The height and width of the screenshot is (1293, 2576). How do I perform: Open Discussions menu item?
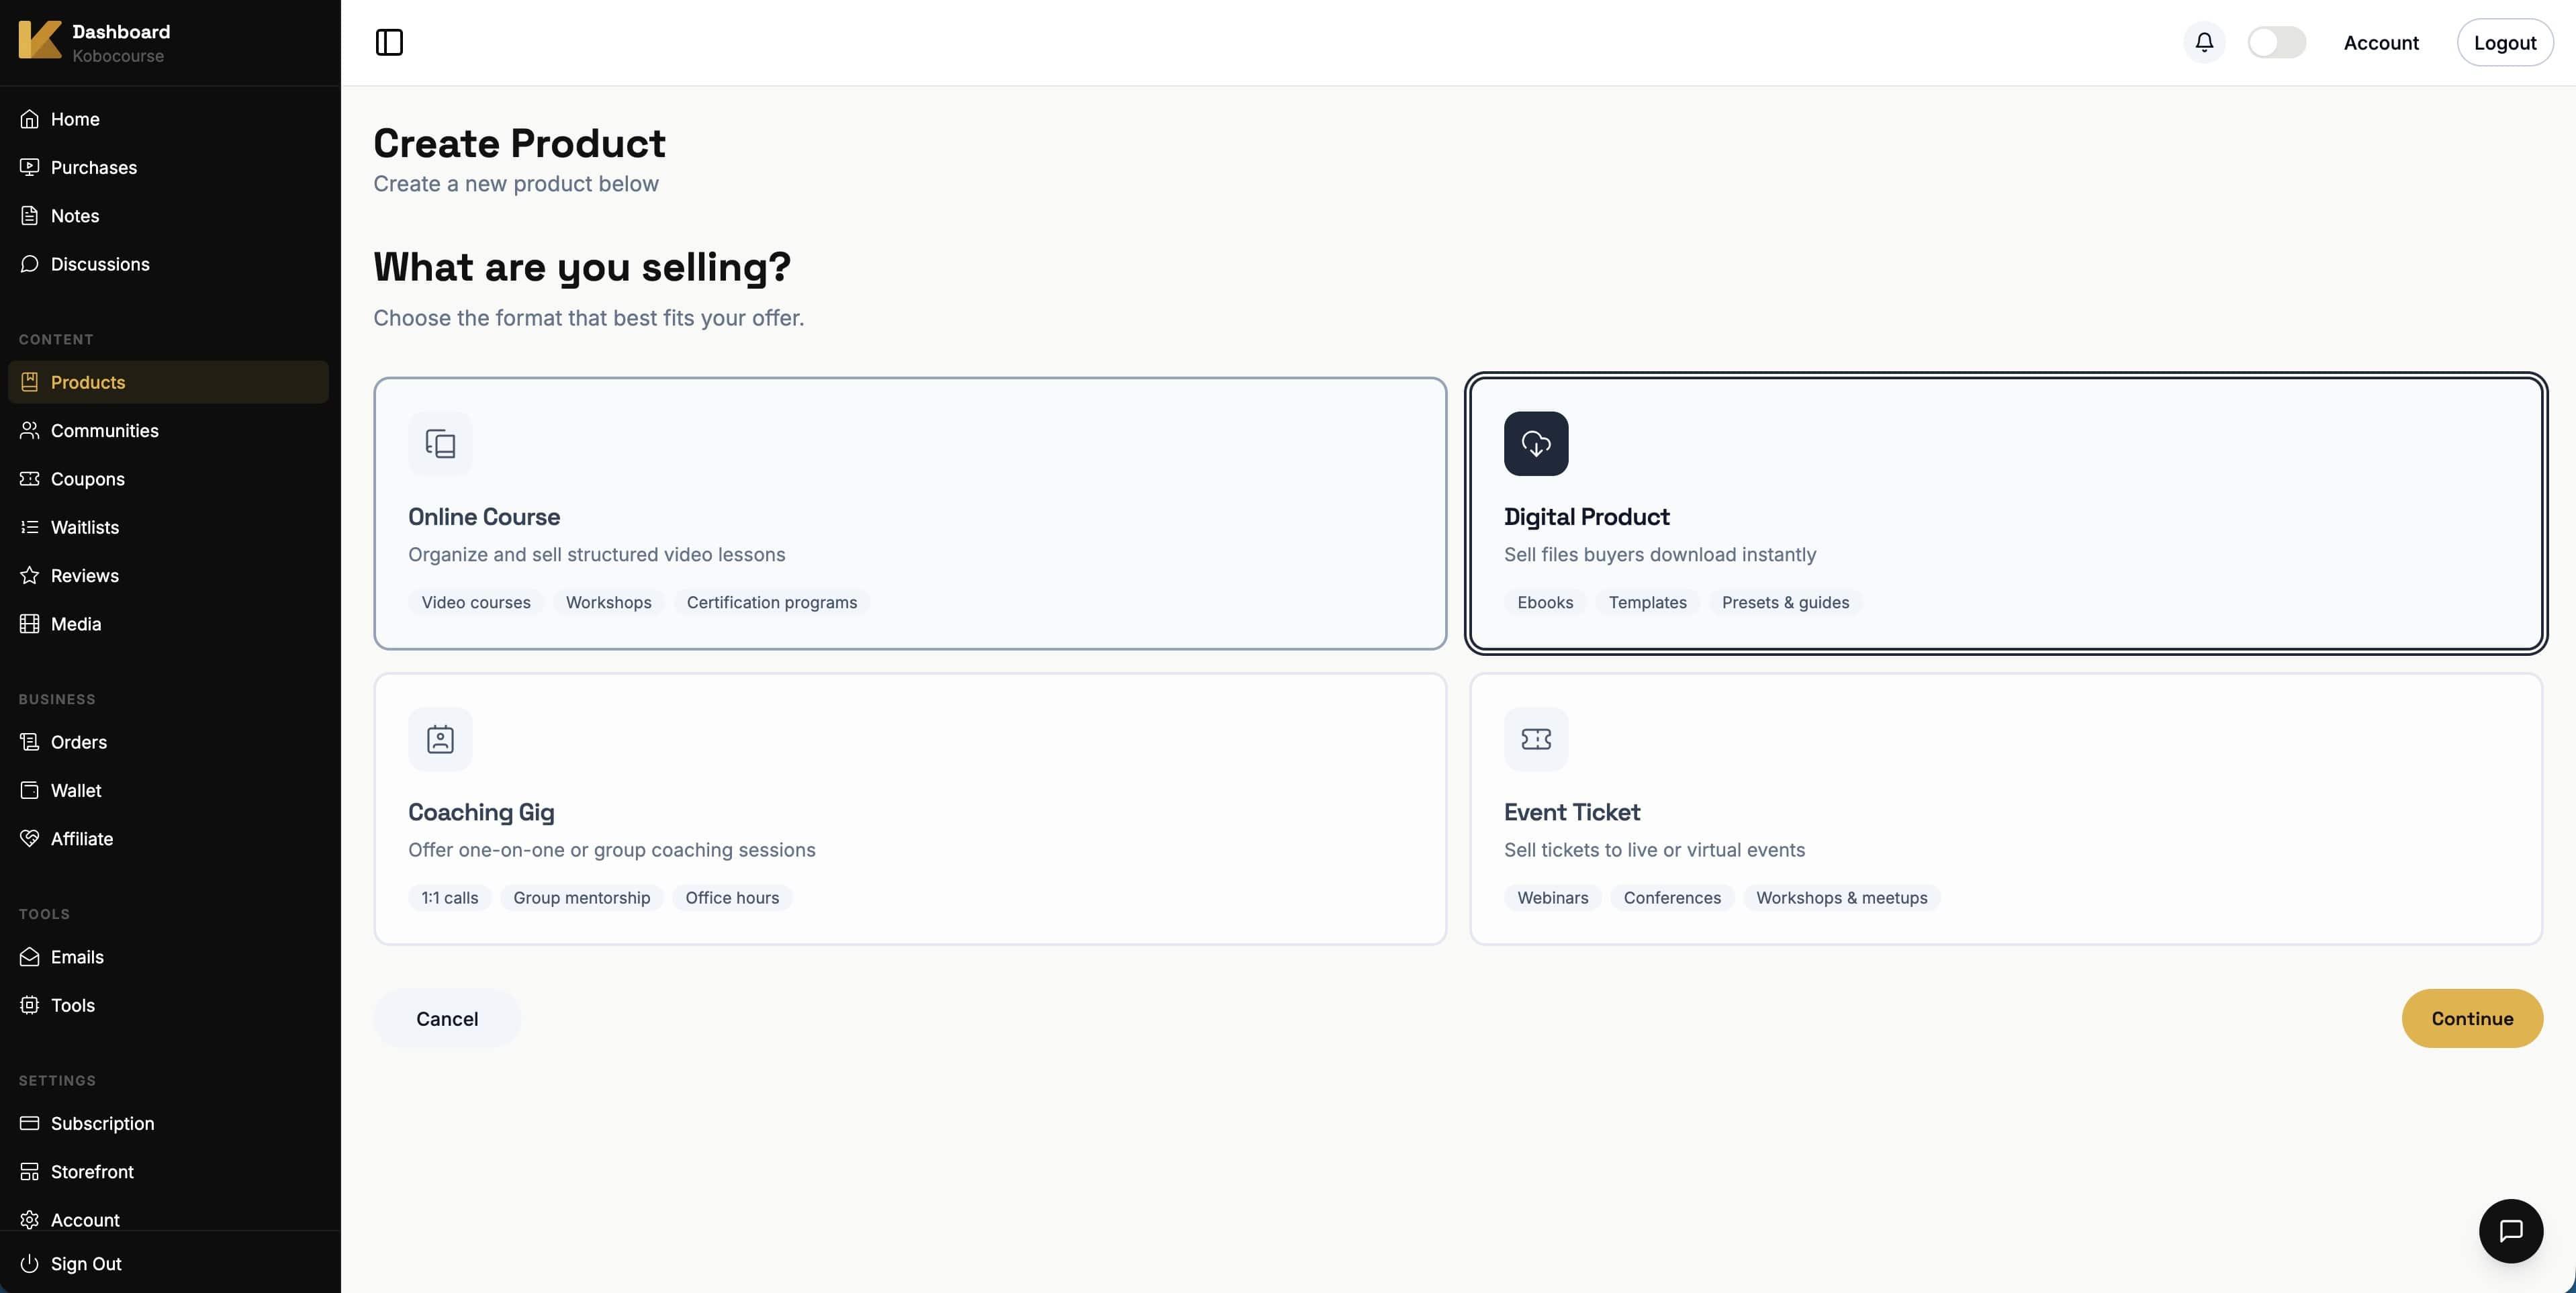coord(168,264)
